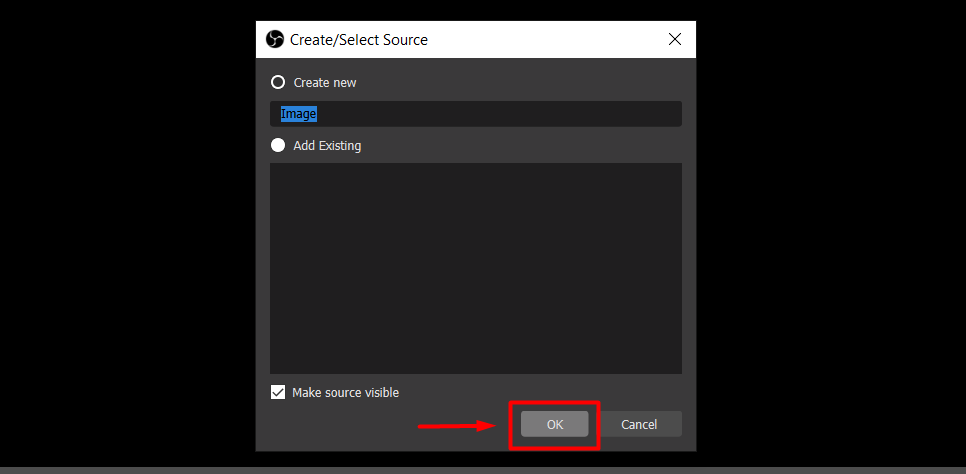The width and height of the screenshot is (966, 474).
Task: Click the gray bar below the dialog
Action: [x=483, y=470]
